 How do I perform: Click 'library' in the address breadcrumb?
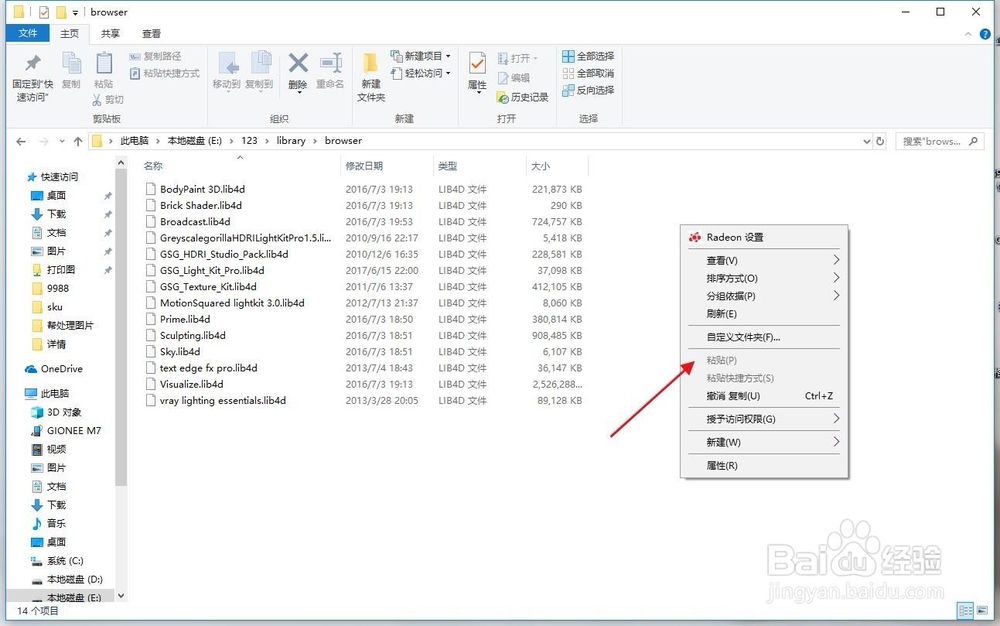(291, 141)
